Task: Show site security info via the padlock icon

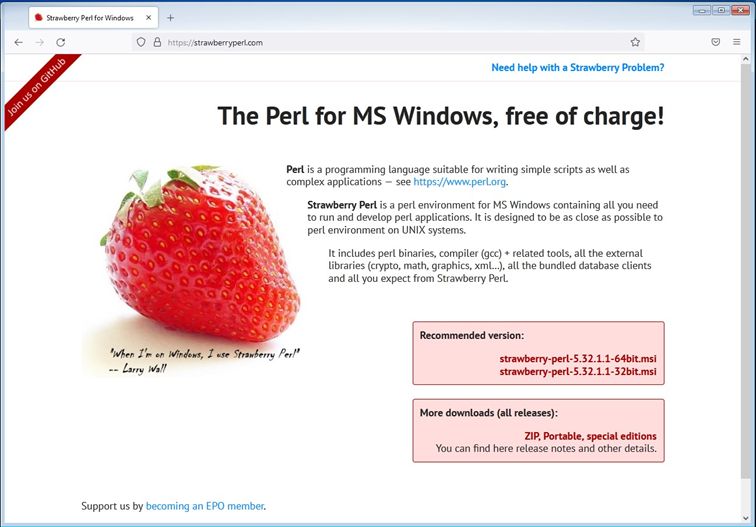Action: point(157,42)
